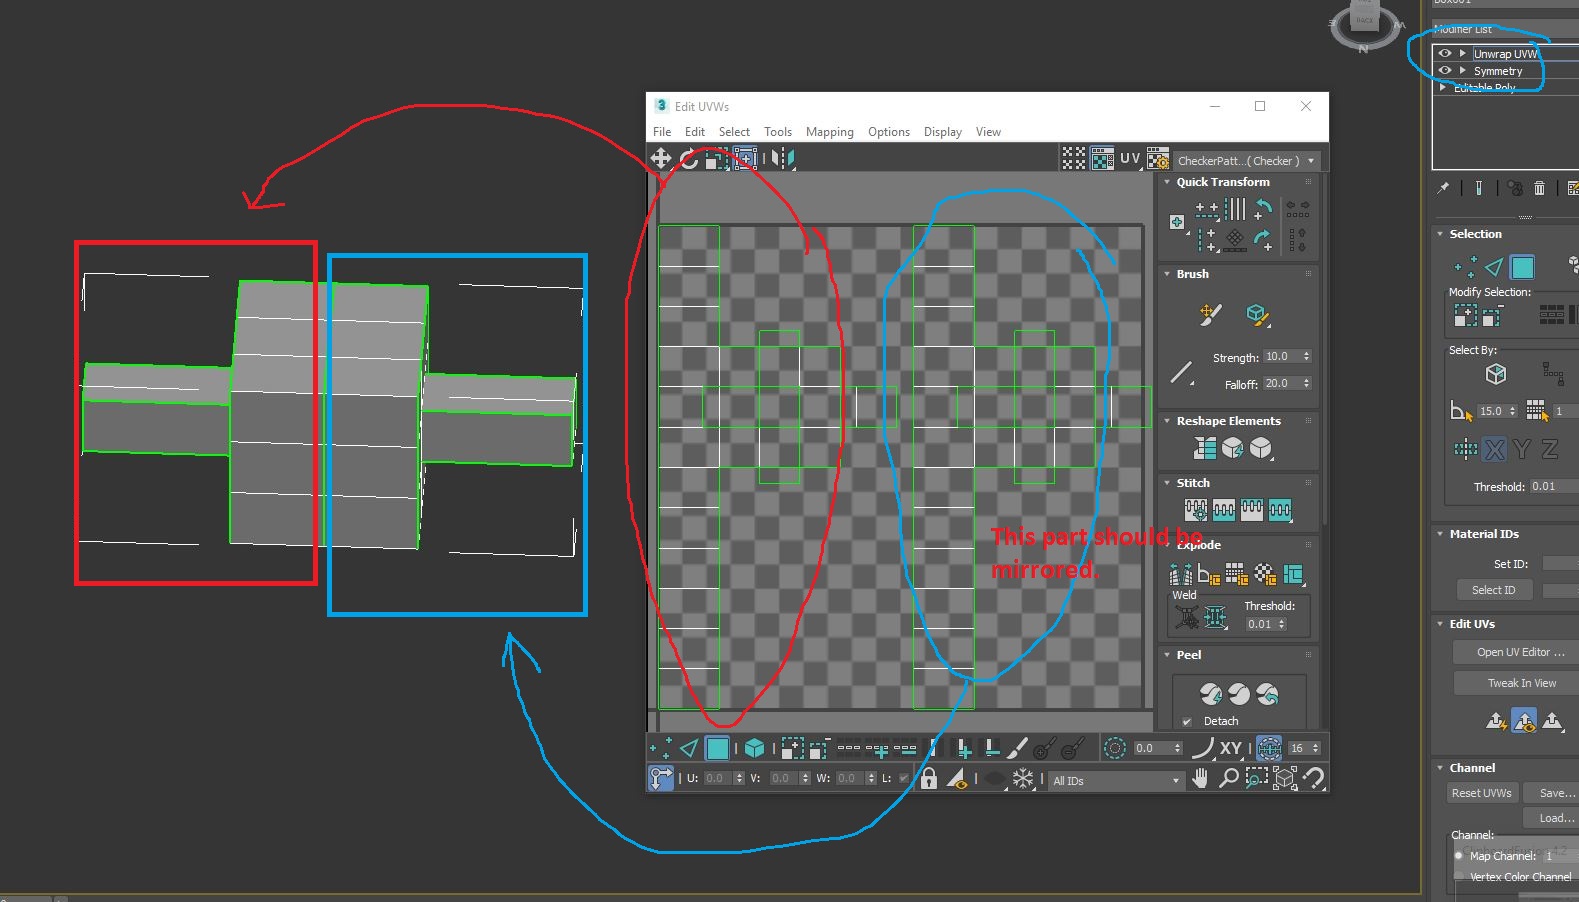Expand the Unwrap UVW modifier arrow
Viewport: 1579px width, 902px height.
coord(1463,54)
